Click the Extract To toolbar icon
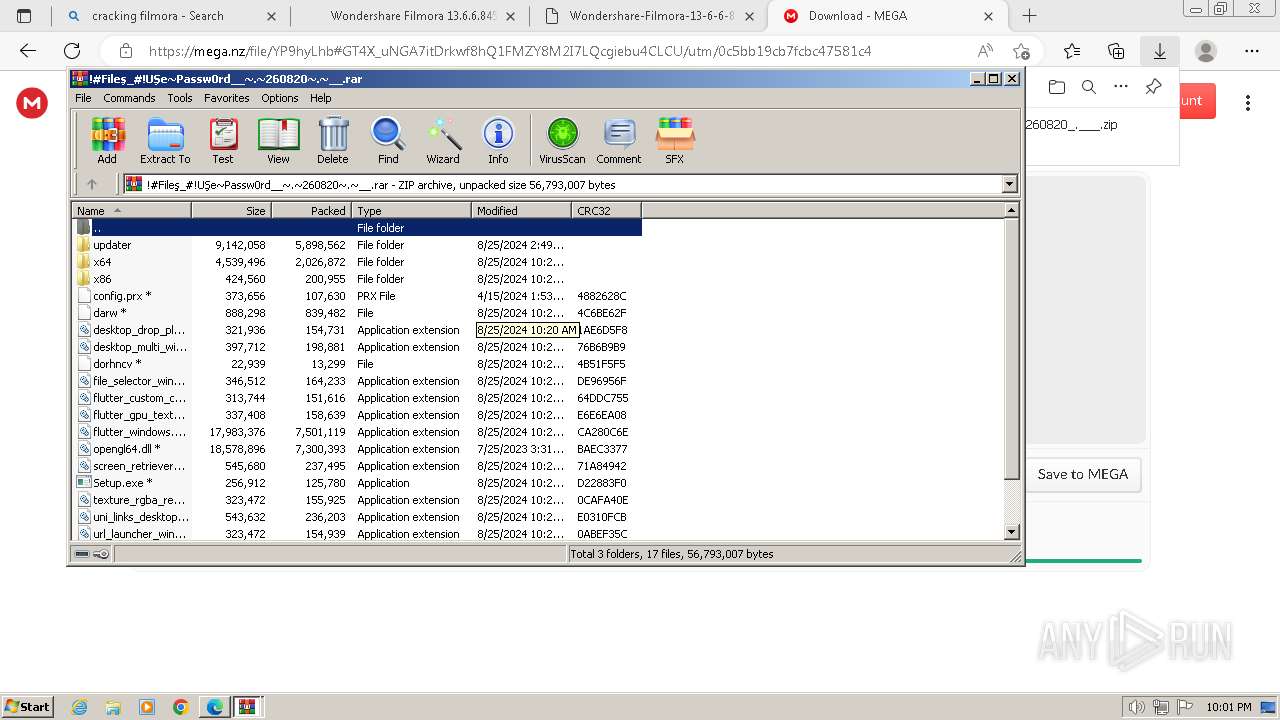 (x=165, y=140)
